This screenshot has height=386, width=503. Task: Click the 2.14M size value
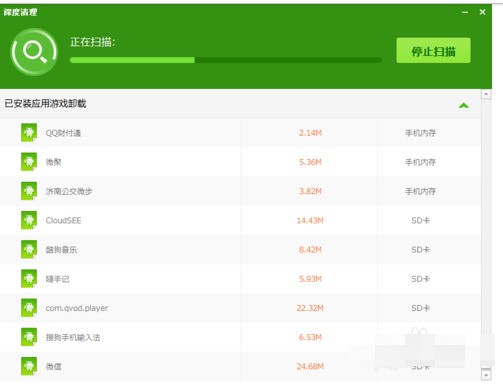(310, 133)
